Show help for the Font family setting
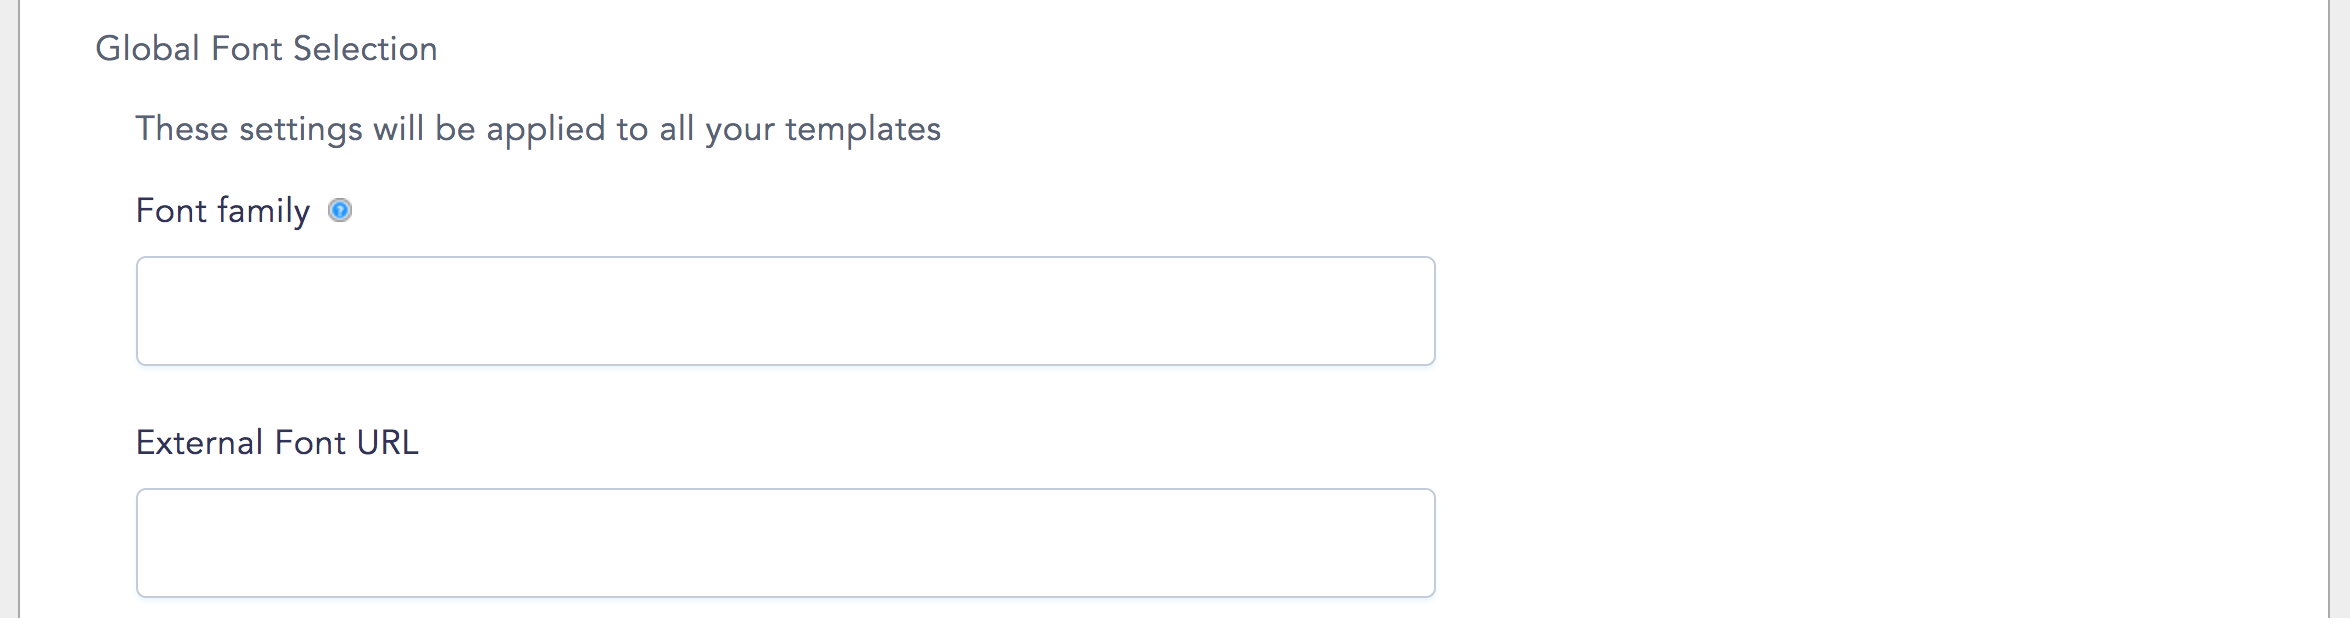Image resolution: width=2350 pixels, height=618 pixels. (x=340, y=210)
